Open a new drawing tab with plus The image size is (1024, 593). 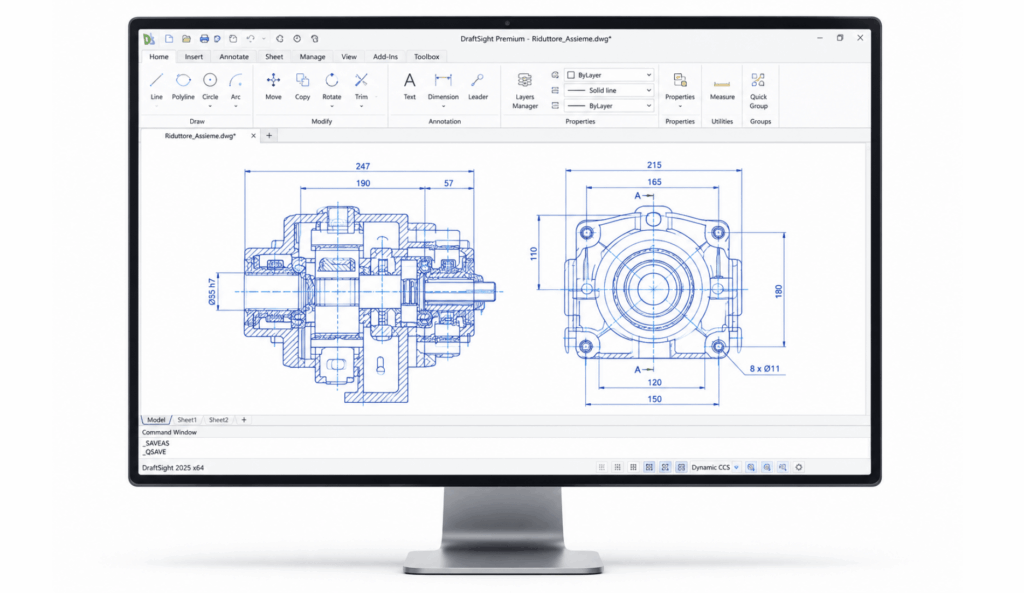[x=269, y=136]
